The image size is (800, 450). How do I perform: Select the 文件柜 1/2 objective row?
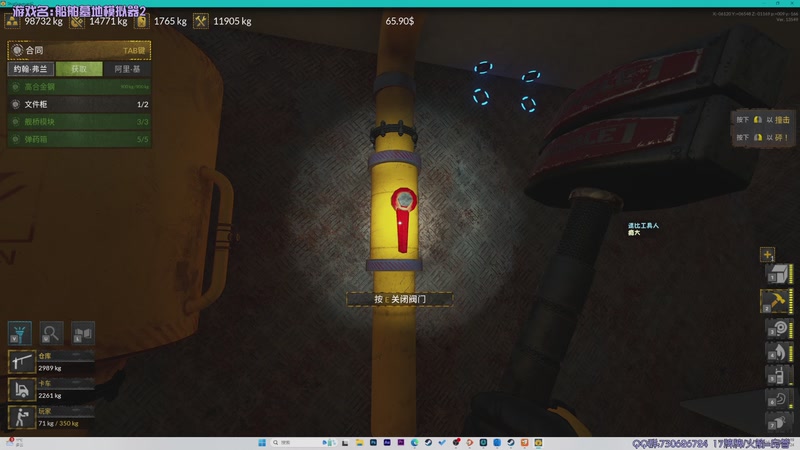tap(79, 104)
